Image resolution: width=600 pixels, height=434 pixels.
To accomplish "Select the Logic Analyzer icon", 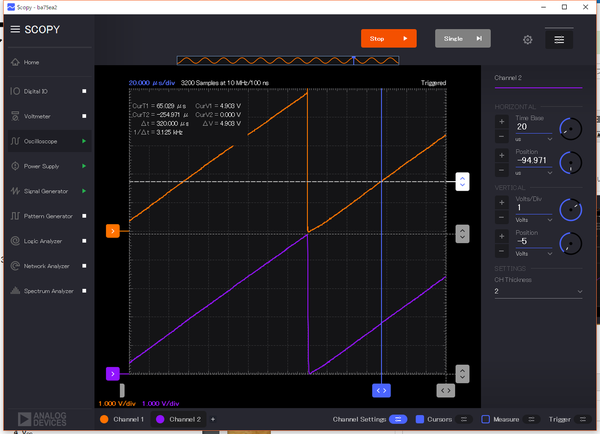I will click(x=15, y=240).
